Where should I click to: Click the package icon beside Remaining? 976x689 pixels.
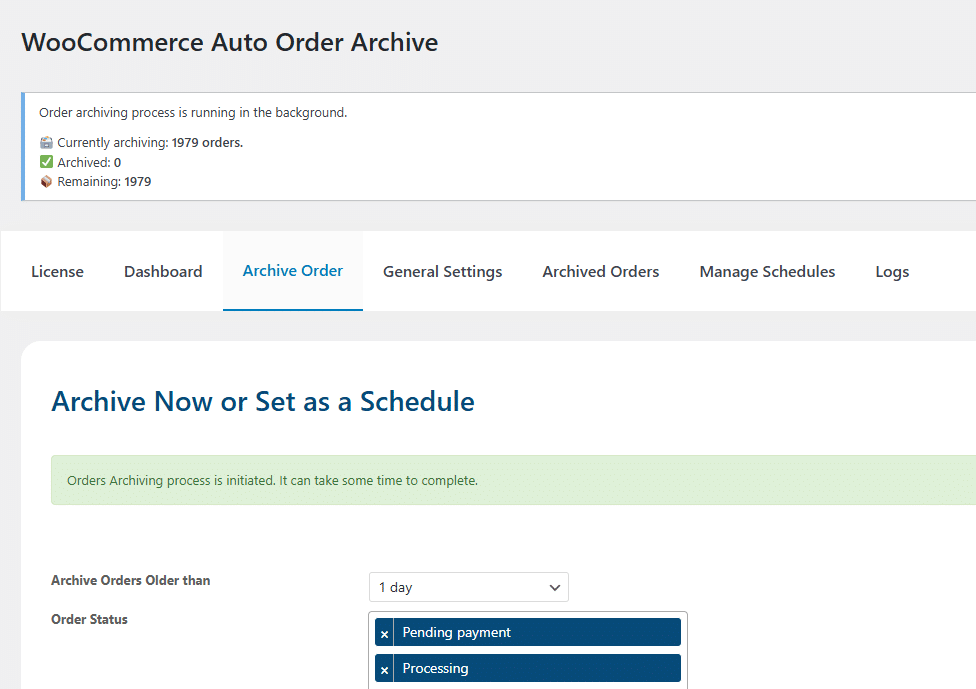click(x=46, y=181)
